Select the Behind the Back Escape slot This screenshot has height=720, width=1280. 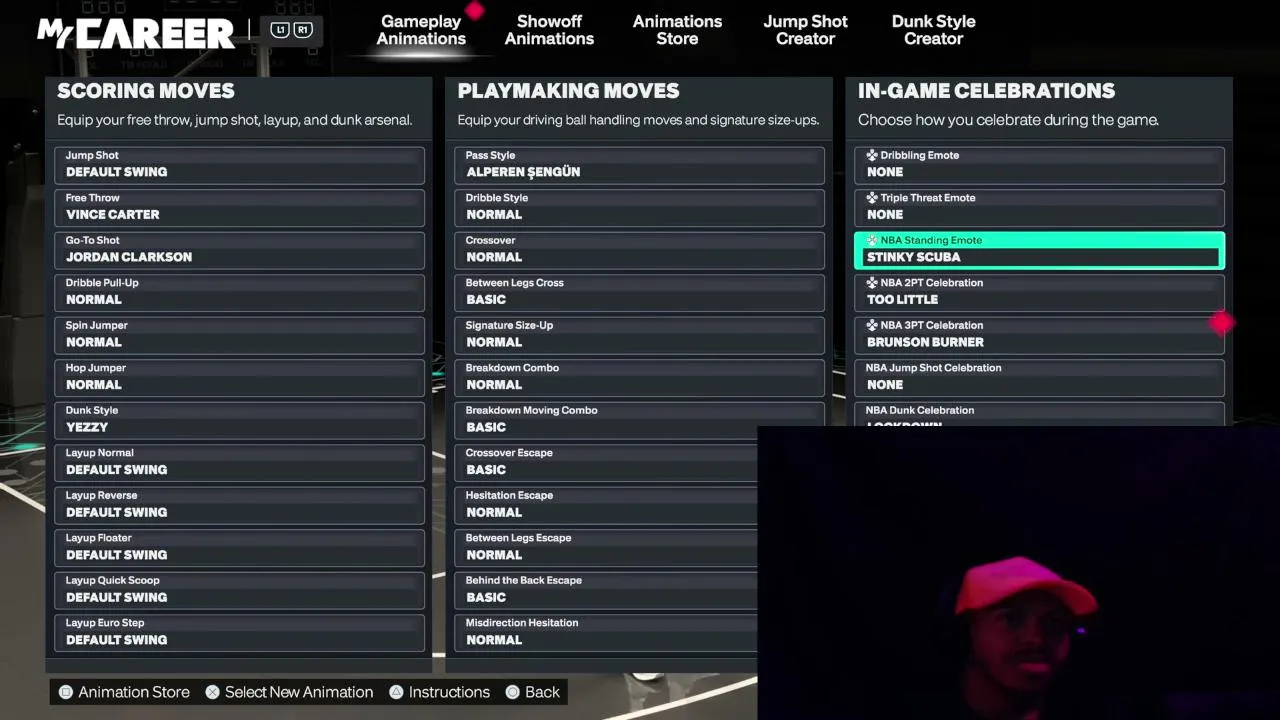pos(606,590)
